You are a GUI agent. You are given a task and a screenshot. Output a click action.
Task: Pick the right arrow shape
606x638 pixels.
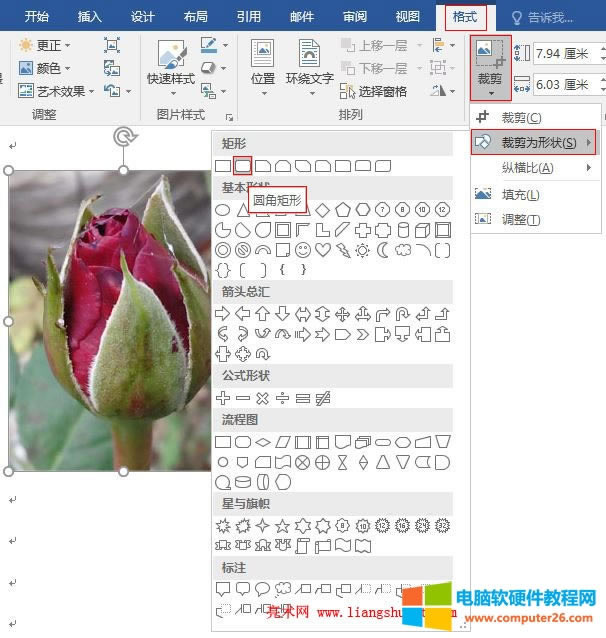click(223, 314)
